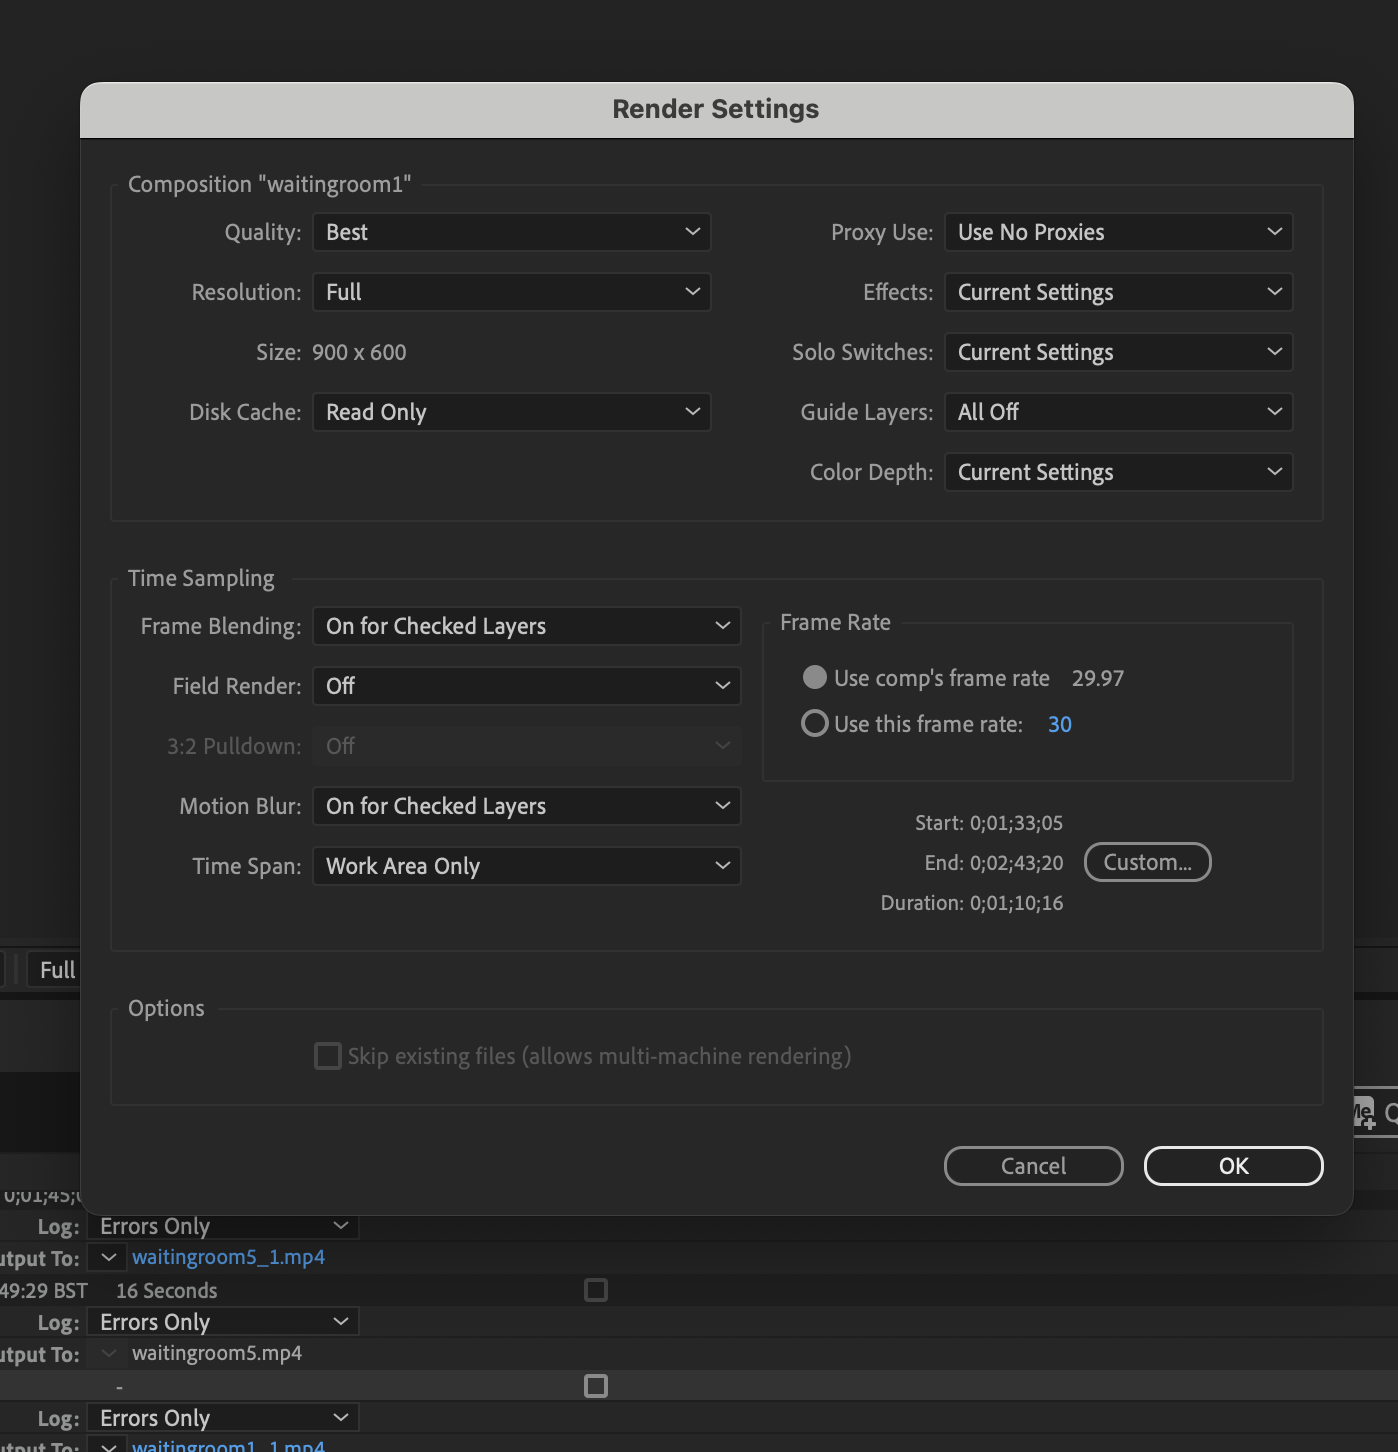The height and width of the screenshot is (1452, 1398).
Task: Open the Resolution dropdown
Action: pos(511,292)
